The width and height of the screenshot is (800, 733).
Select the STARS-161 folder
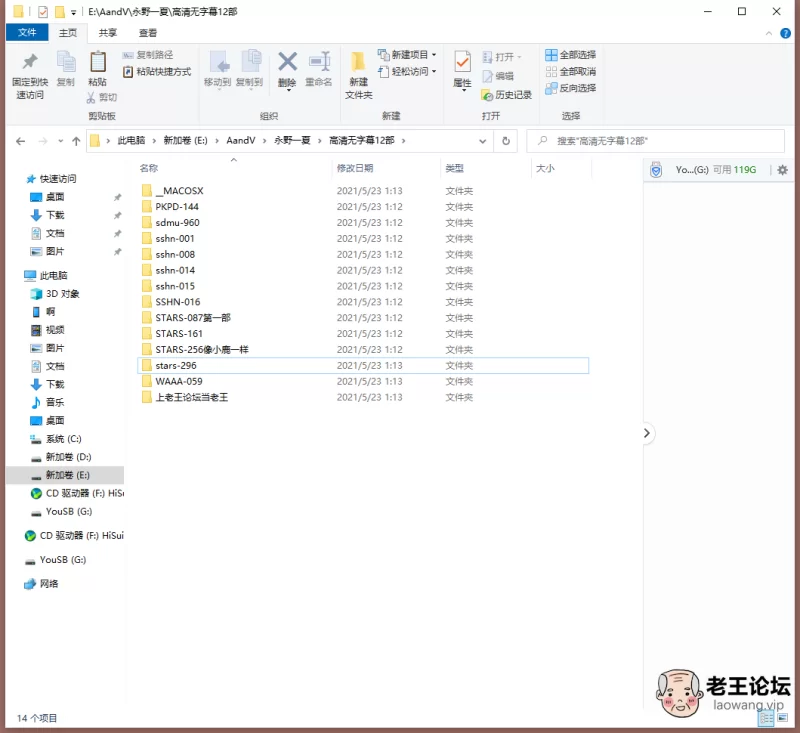point(172,334)
